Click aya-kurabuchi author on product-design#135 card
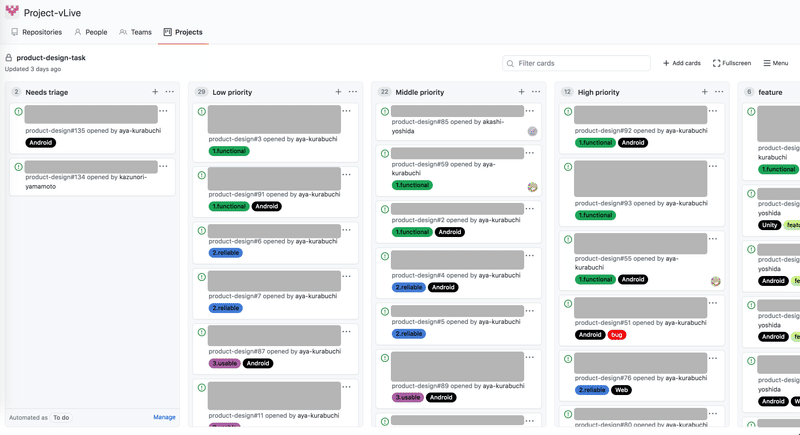 tap(140, 131)
